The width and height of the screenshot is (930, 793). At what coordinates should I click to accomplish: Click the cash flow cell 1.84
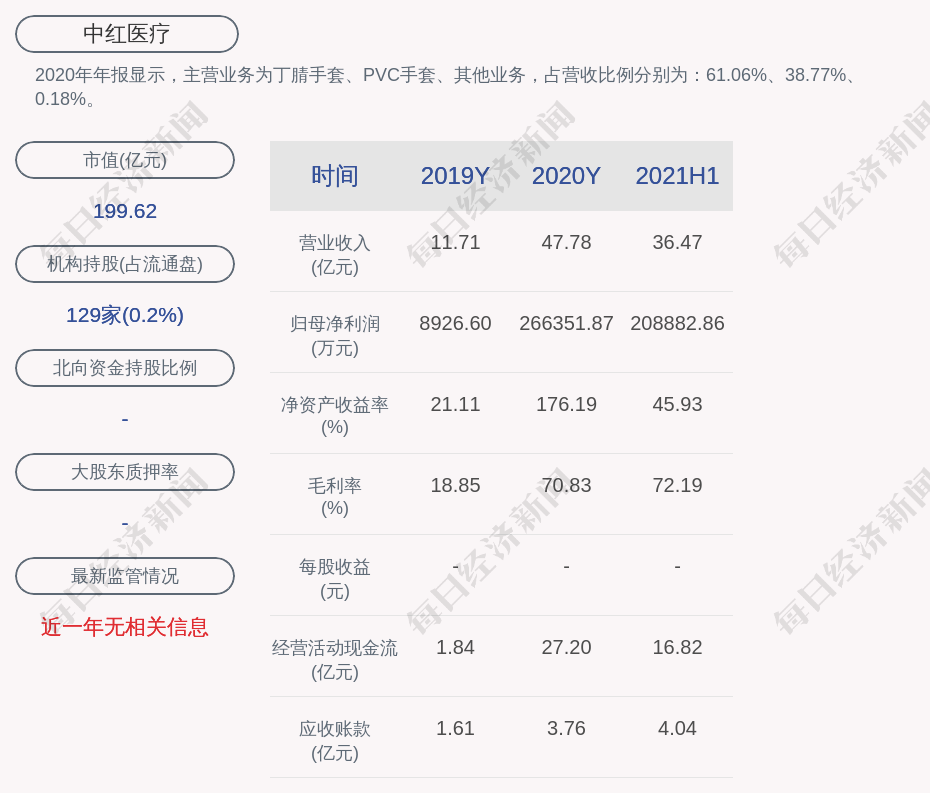[456, 648]
